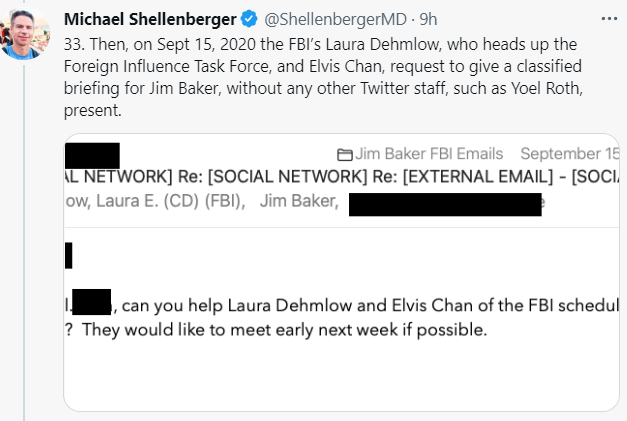This screenshot has width=627, height=421.
Task: Click the folder icon beside Jim Baker FBI Emails
Action: tap(345, 155)
